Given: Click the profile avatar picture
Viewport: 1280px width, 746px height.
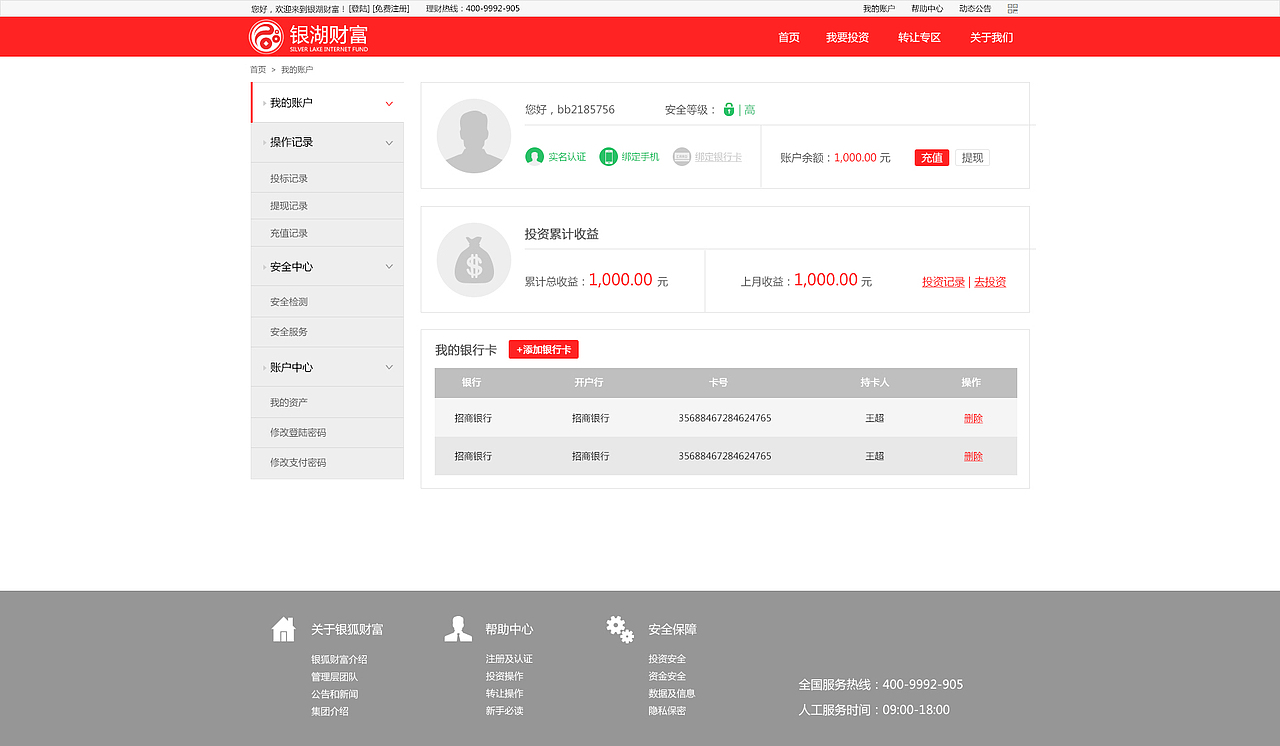Looking at the screenshot, I should coord(473,136).
